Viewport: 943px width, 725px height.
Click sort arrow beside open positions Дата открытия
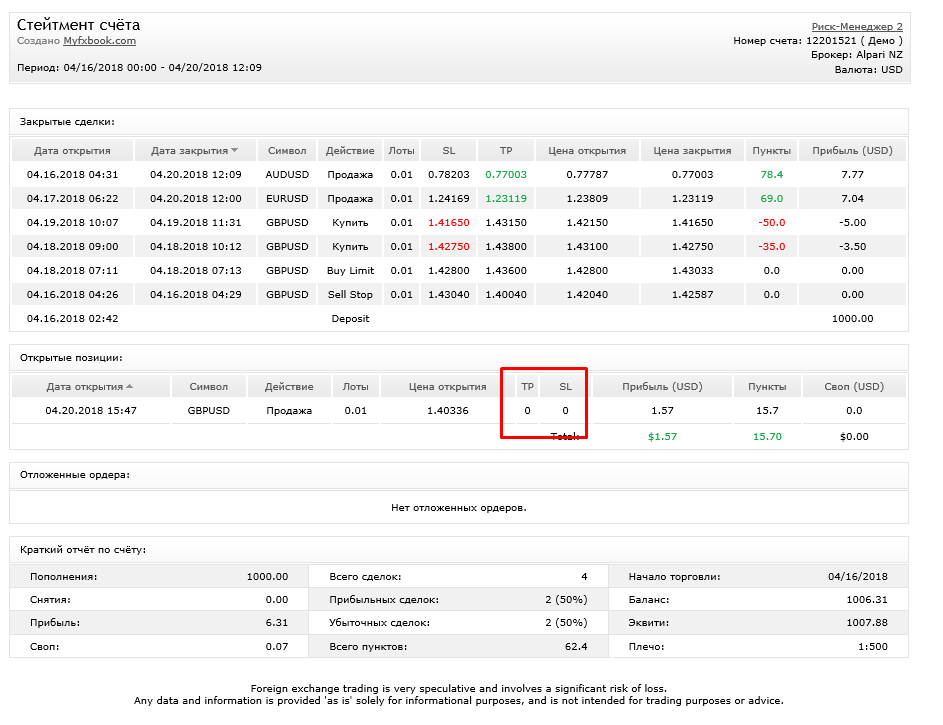coord(129,386)
